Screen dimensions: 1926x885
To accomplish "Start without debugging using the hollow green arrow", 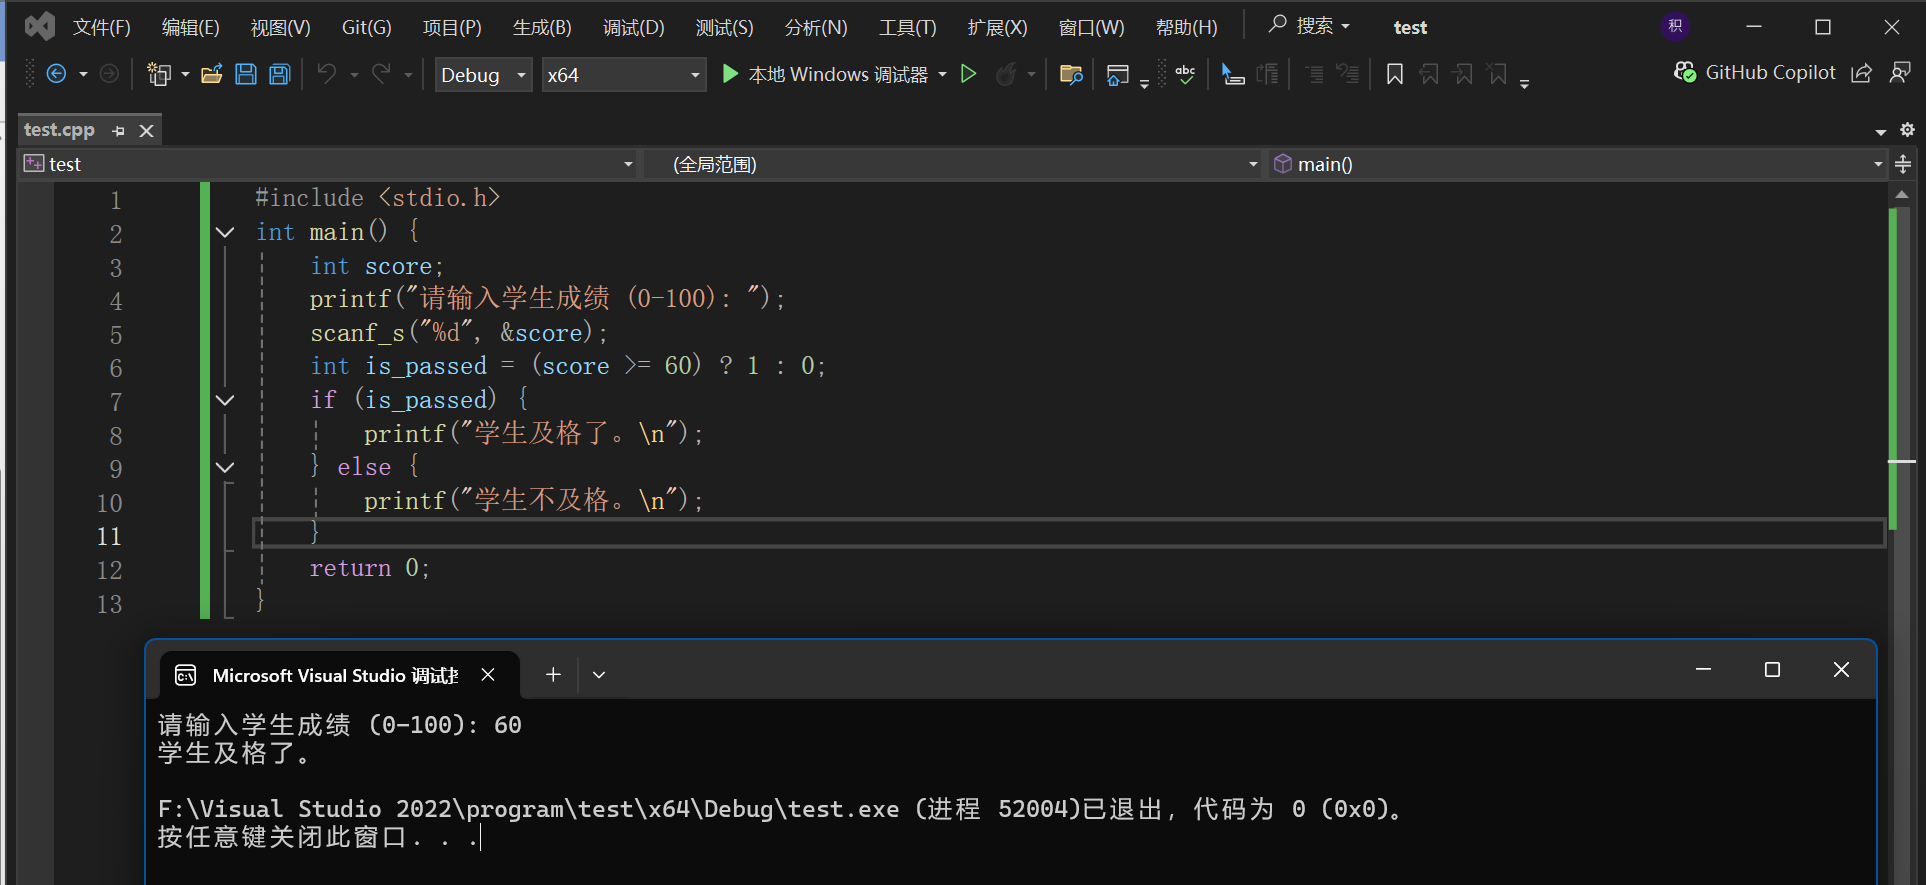I will click(x=968, y=74).
